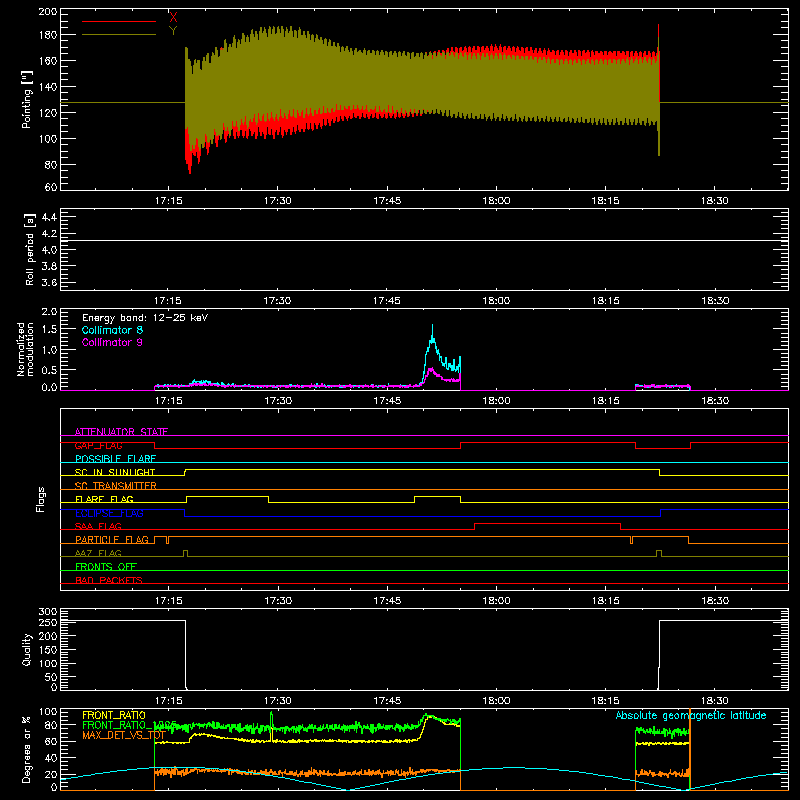800x800 pixels.
Task: Click the 17:15 tick under modulation plot
Action: tap(168, 401)
